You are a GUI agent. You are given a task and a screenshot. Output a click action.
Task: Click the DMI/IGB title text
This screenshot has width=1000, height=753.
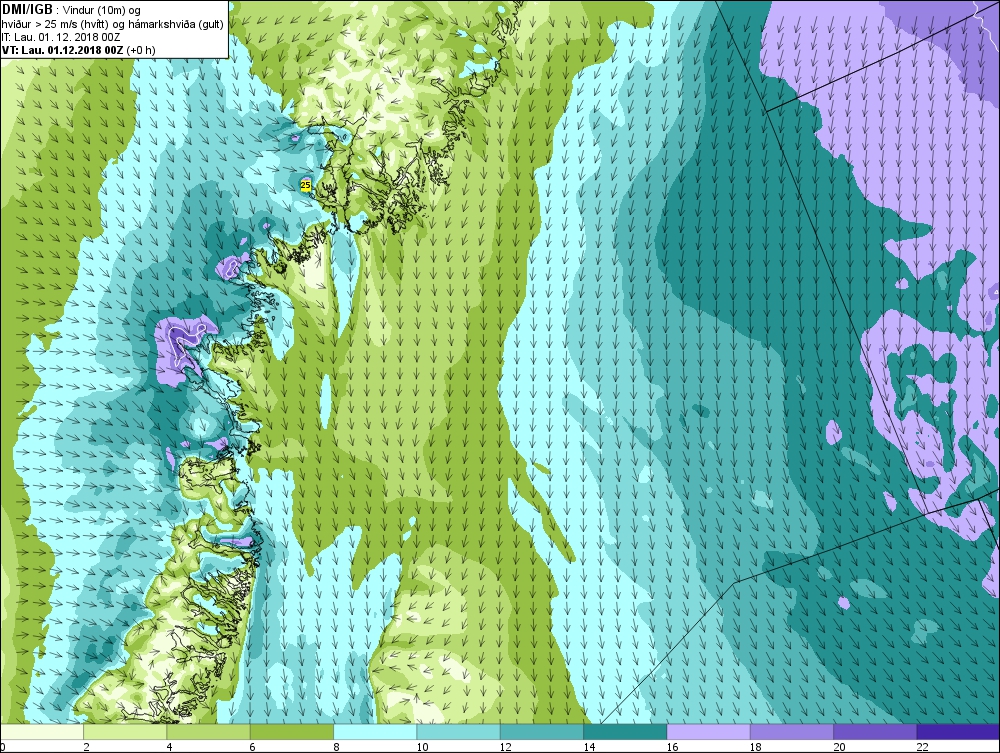(27, 10)
